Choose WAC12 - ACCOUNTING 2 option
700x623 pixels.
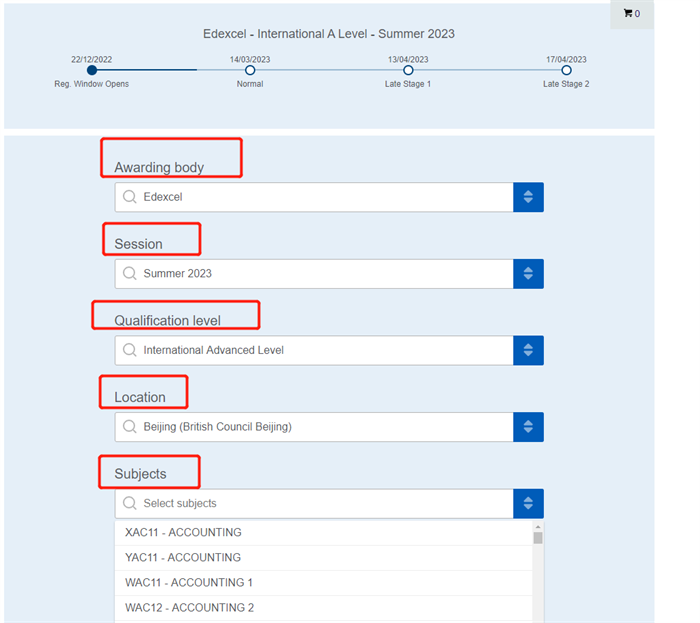324,607
